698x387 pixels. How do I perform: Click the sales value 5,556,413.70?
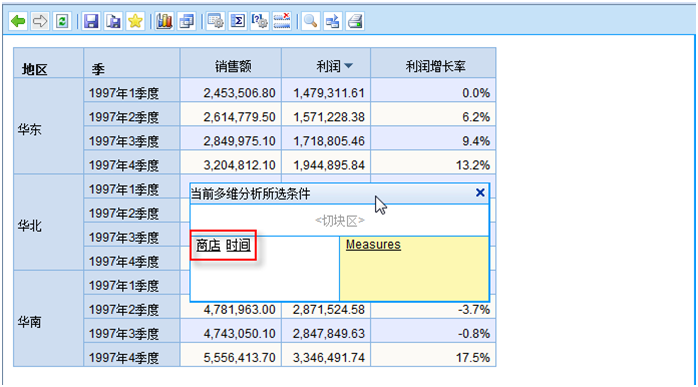(x=239, y=357)
